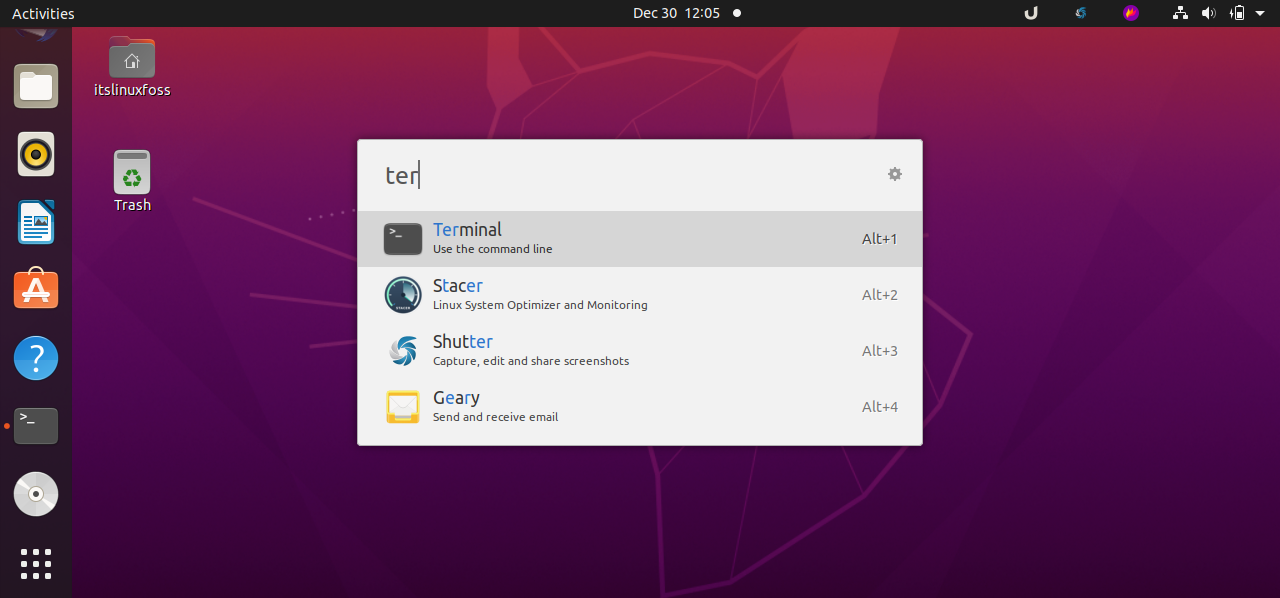
Task: Open LibreOffice Writer from the dock
Action: click(x=36, y=222)
